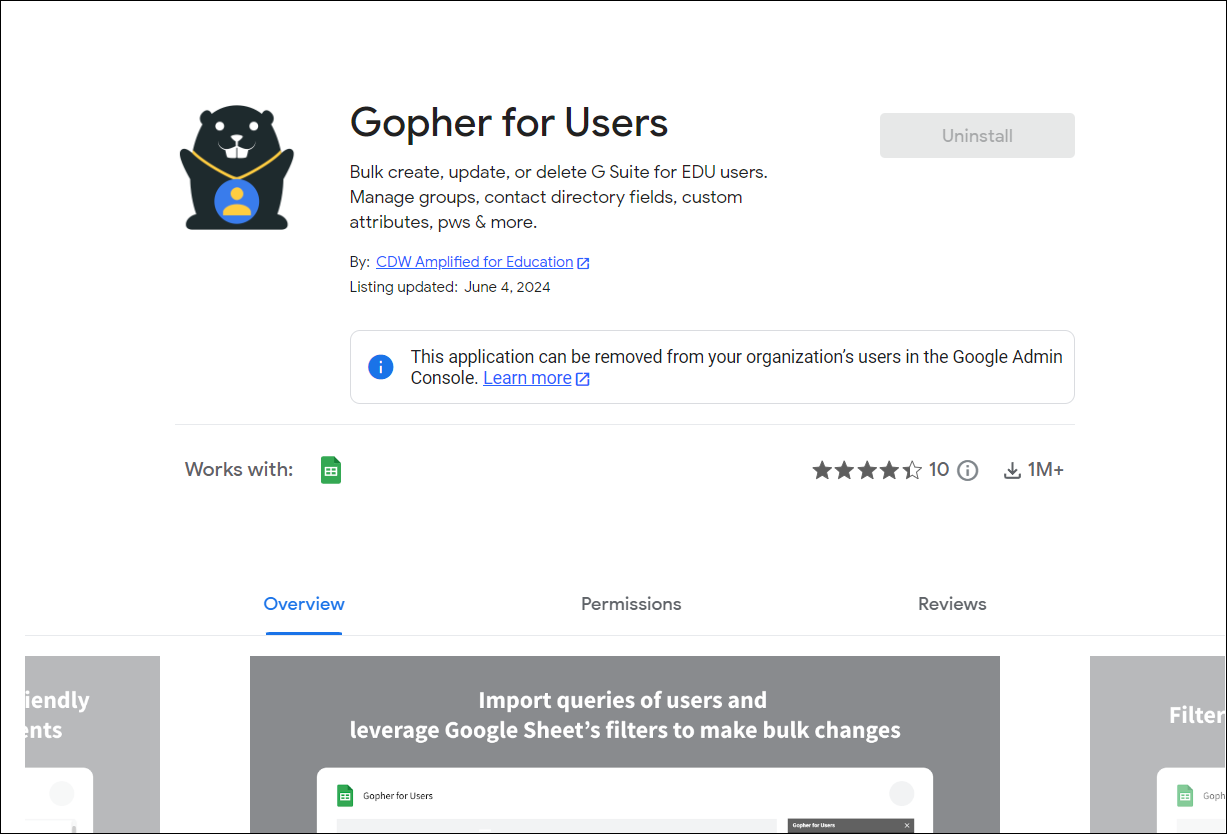1227x834 pixels.
Task: Click the rating count 10
Action: point(939,470)
